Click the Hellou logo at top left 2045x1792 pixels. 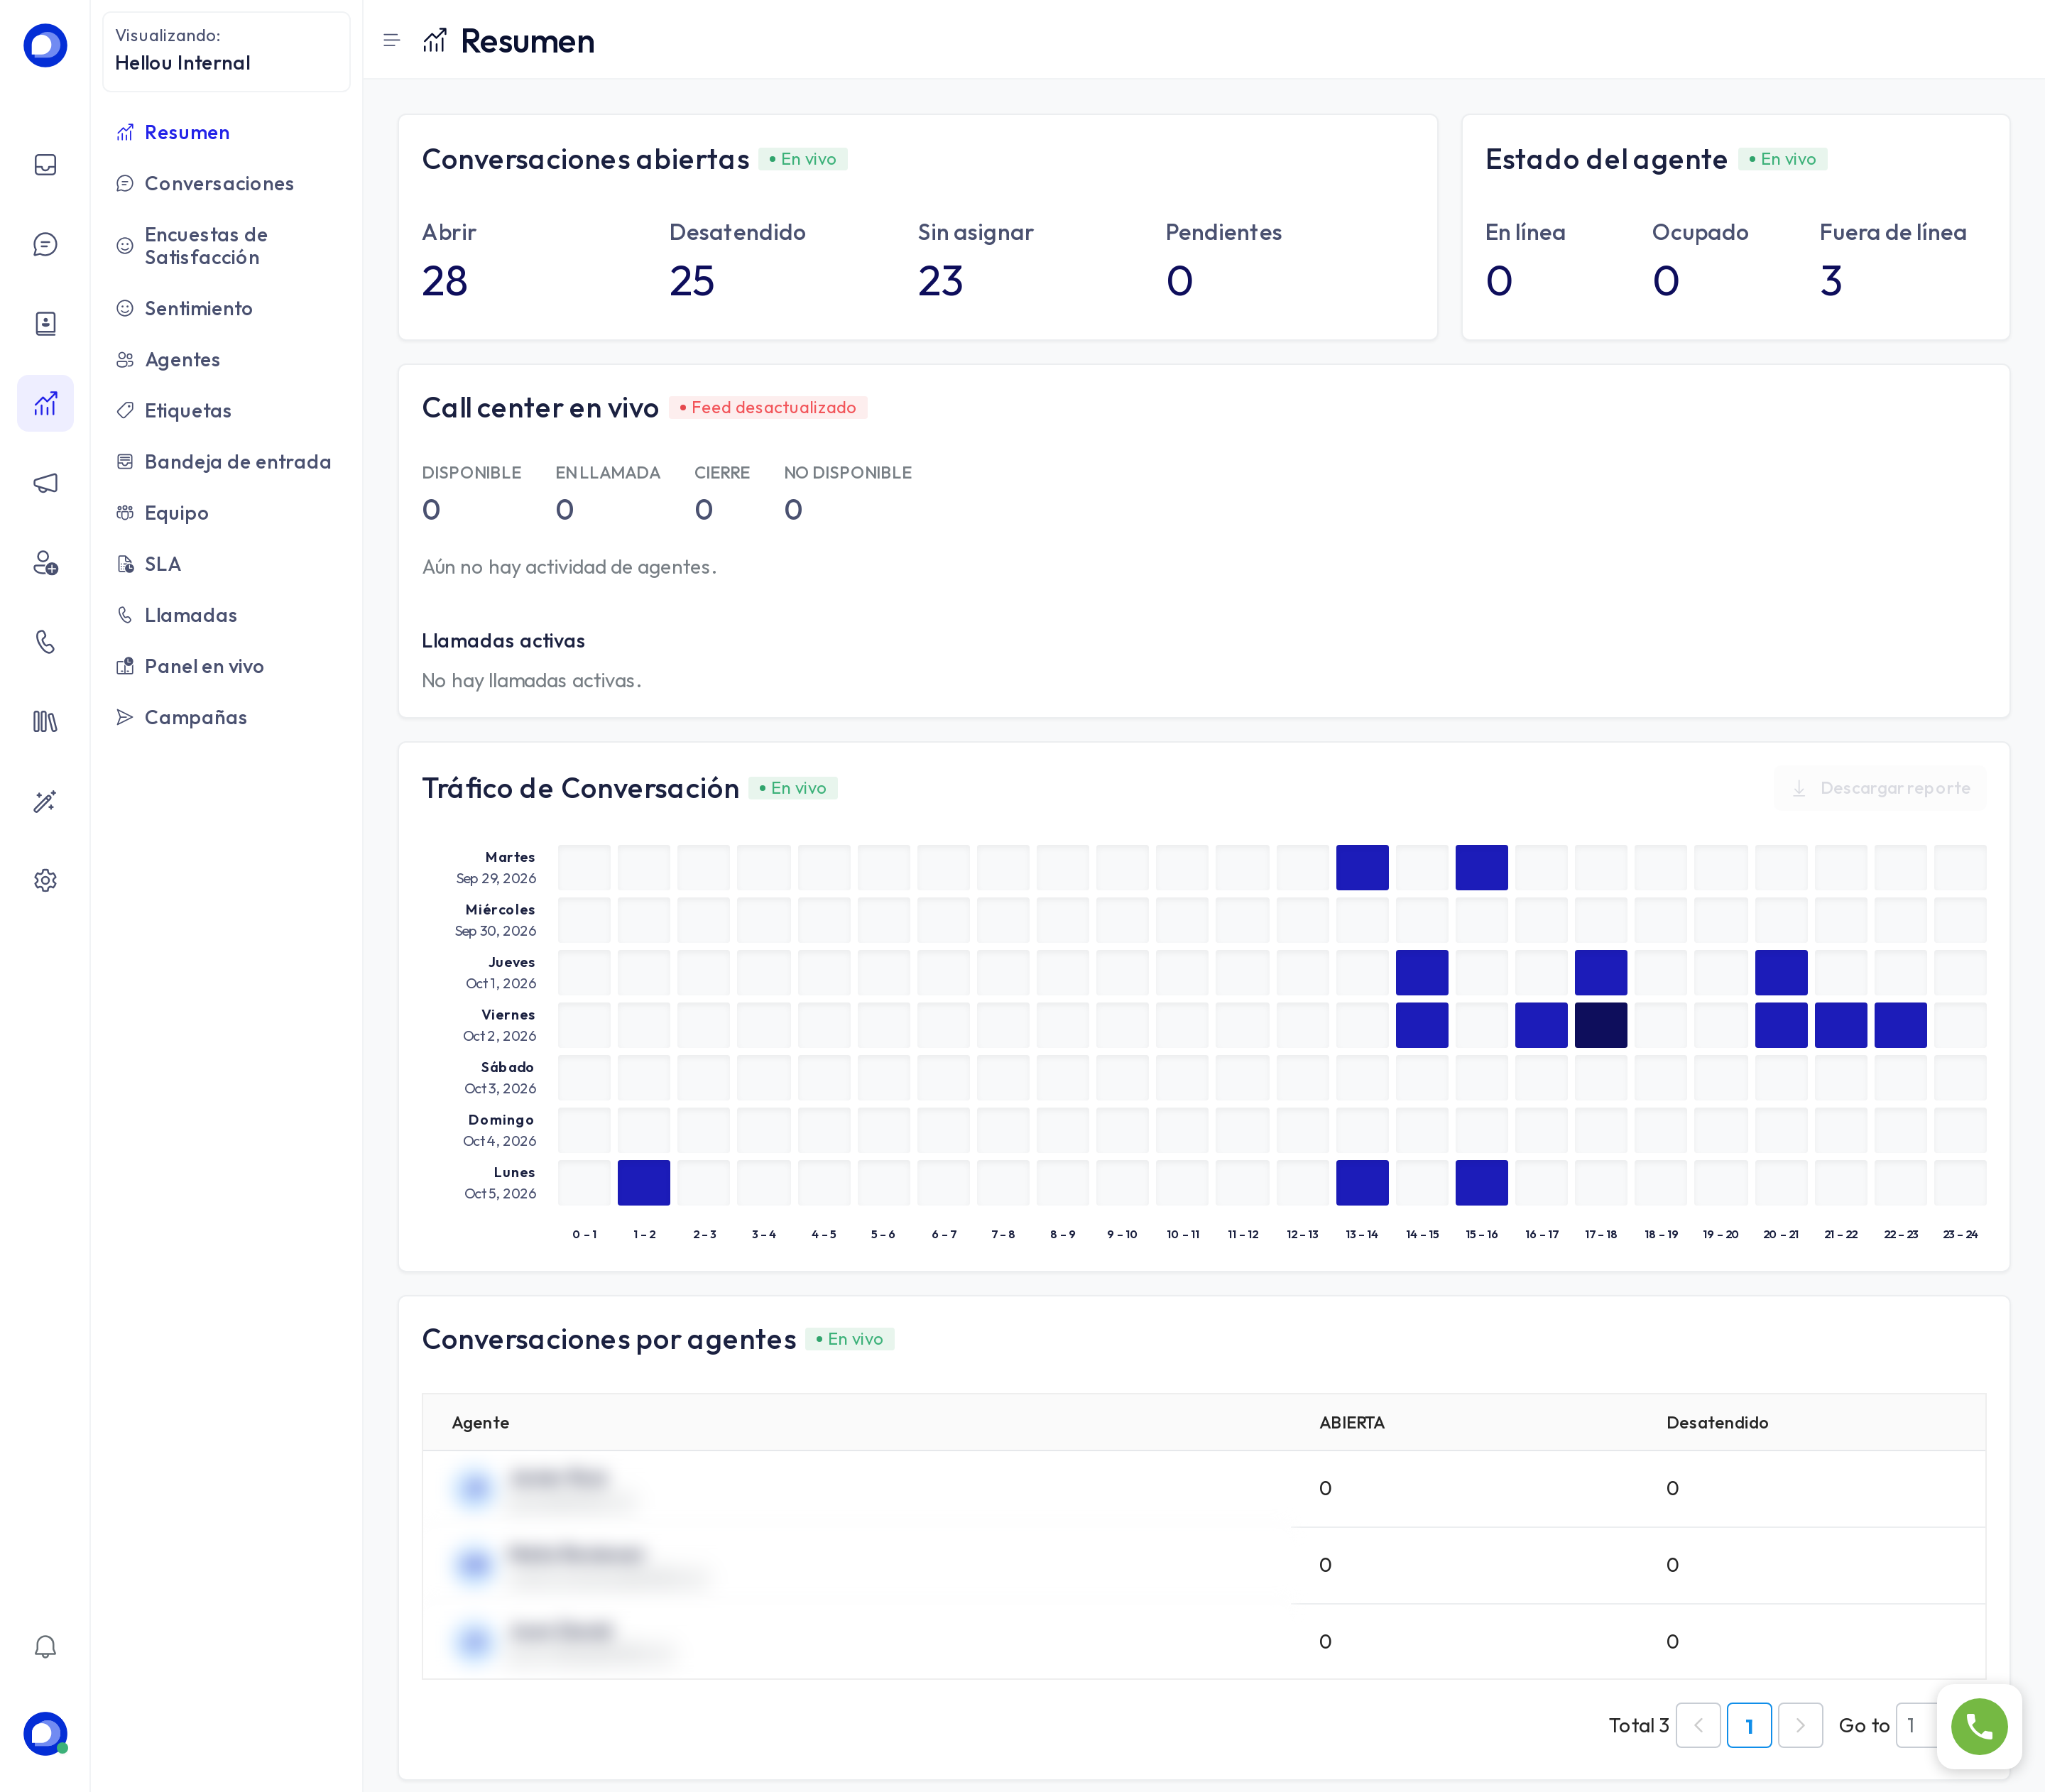click(45, 45)
